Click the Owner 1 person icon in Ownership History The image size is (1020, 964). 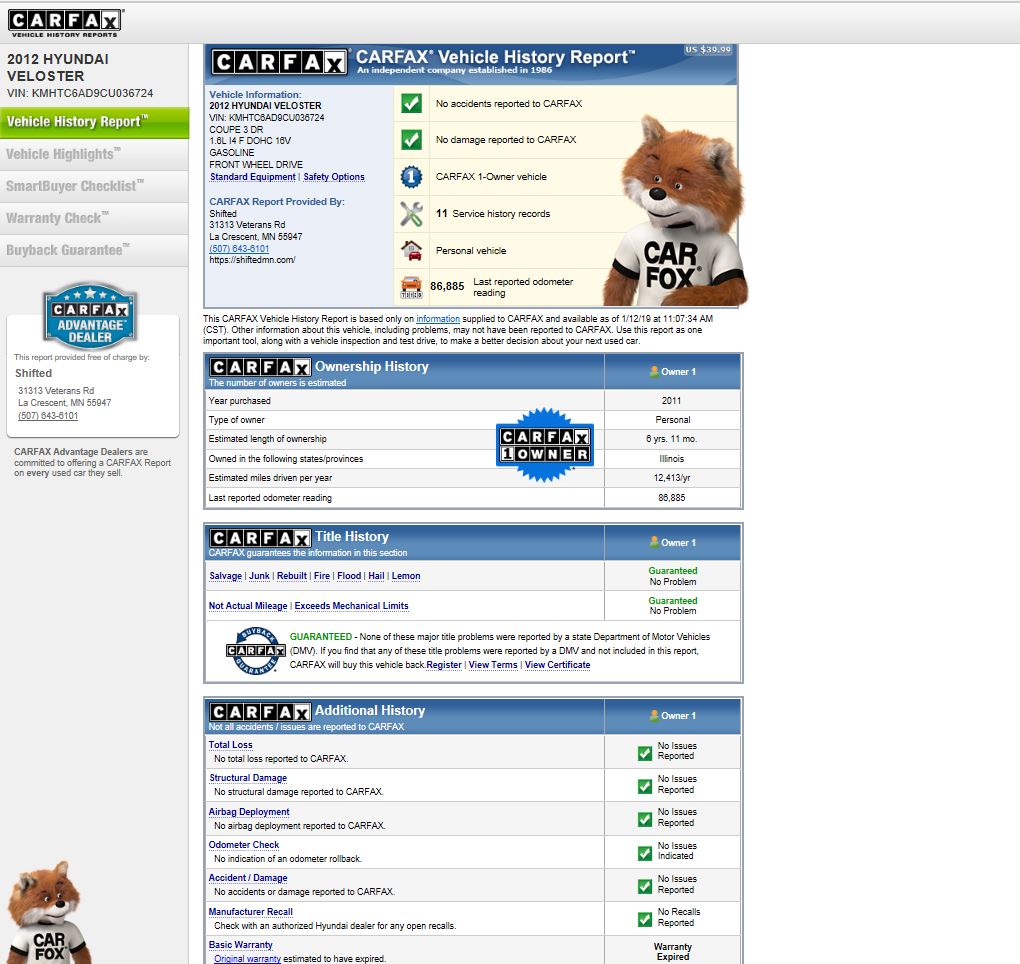point(654,371)
